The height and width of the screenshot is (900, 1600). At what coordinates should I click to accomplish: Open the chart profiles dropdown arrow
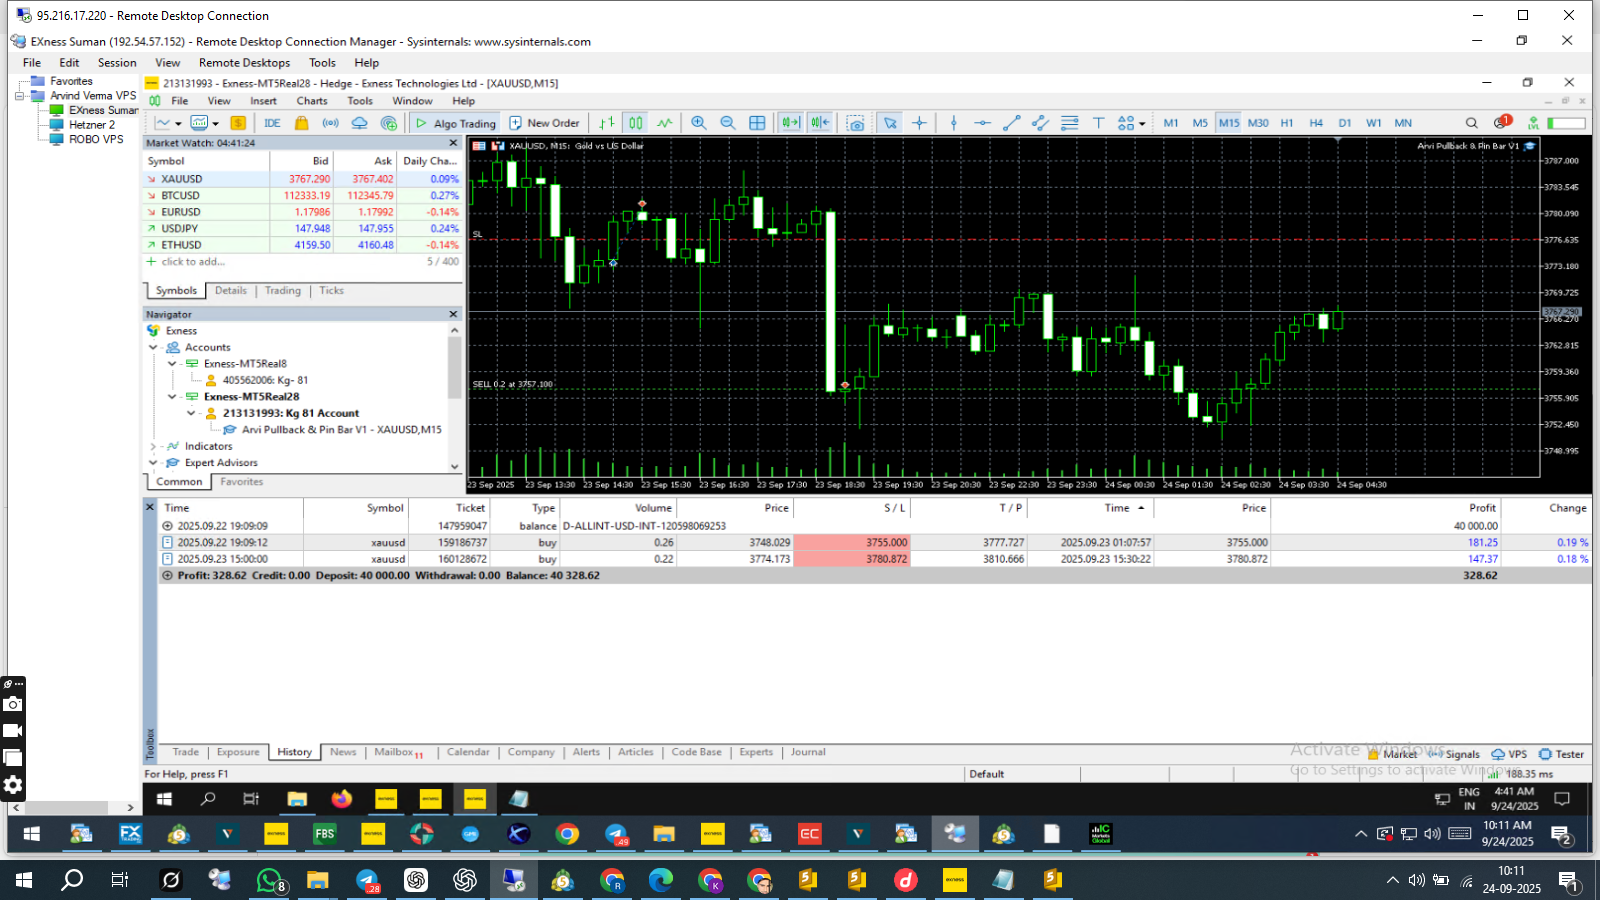[216, 124]
